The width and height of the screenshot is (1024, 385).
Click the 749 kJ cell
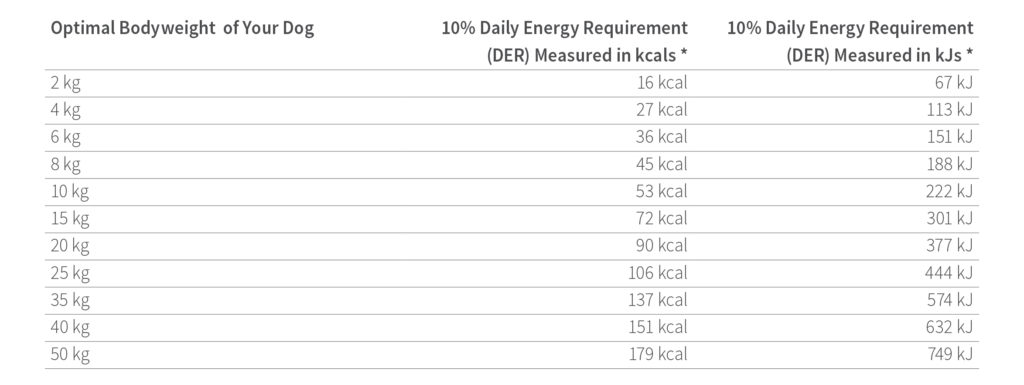pos(950,354)
